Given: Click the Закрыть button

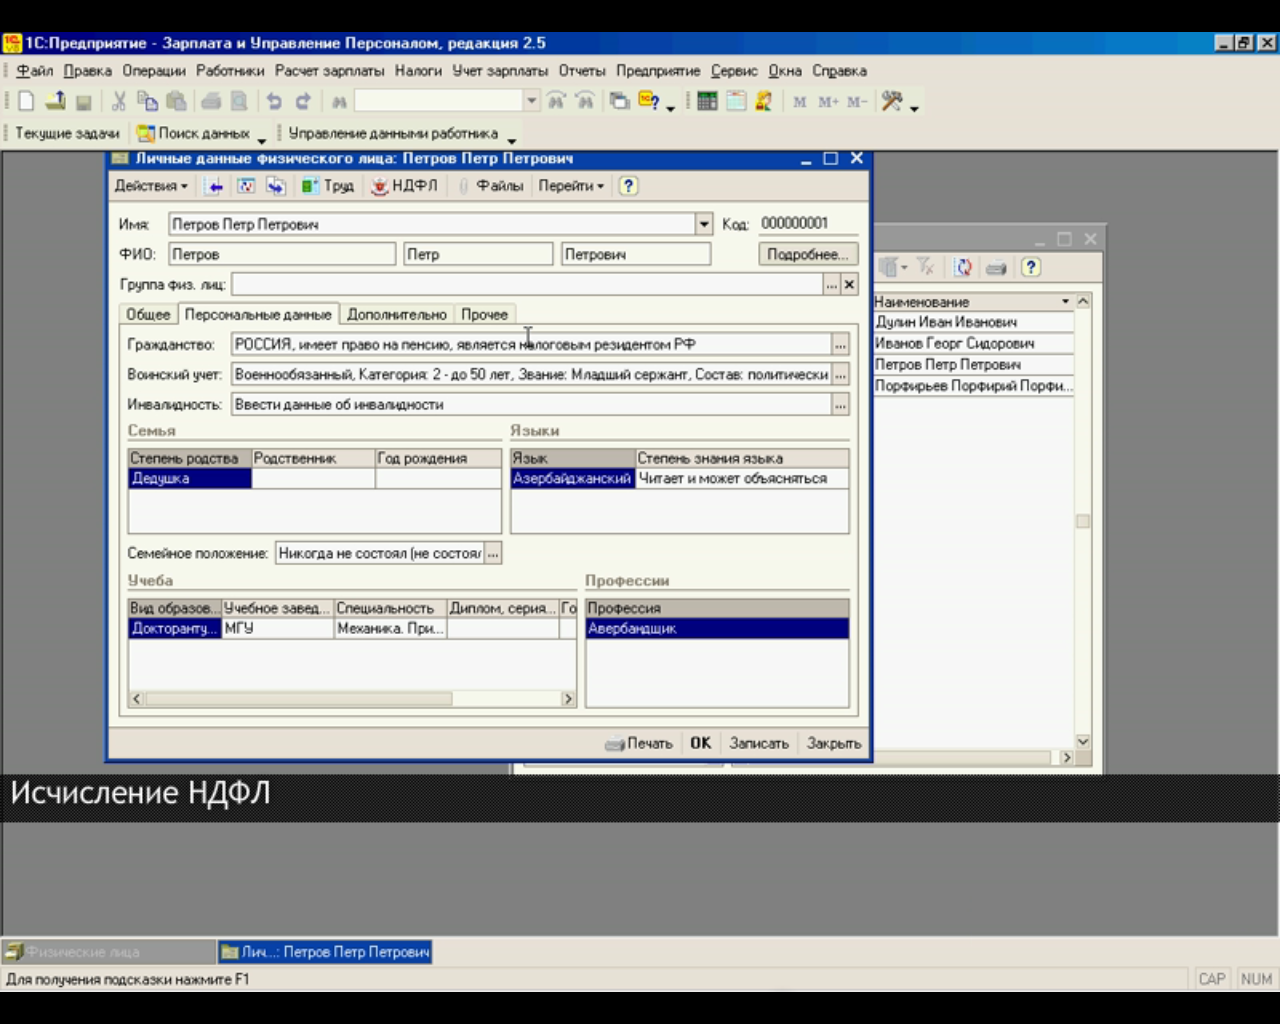Looking at the screenshot, I should (x=834, y=743).
